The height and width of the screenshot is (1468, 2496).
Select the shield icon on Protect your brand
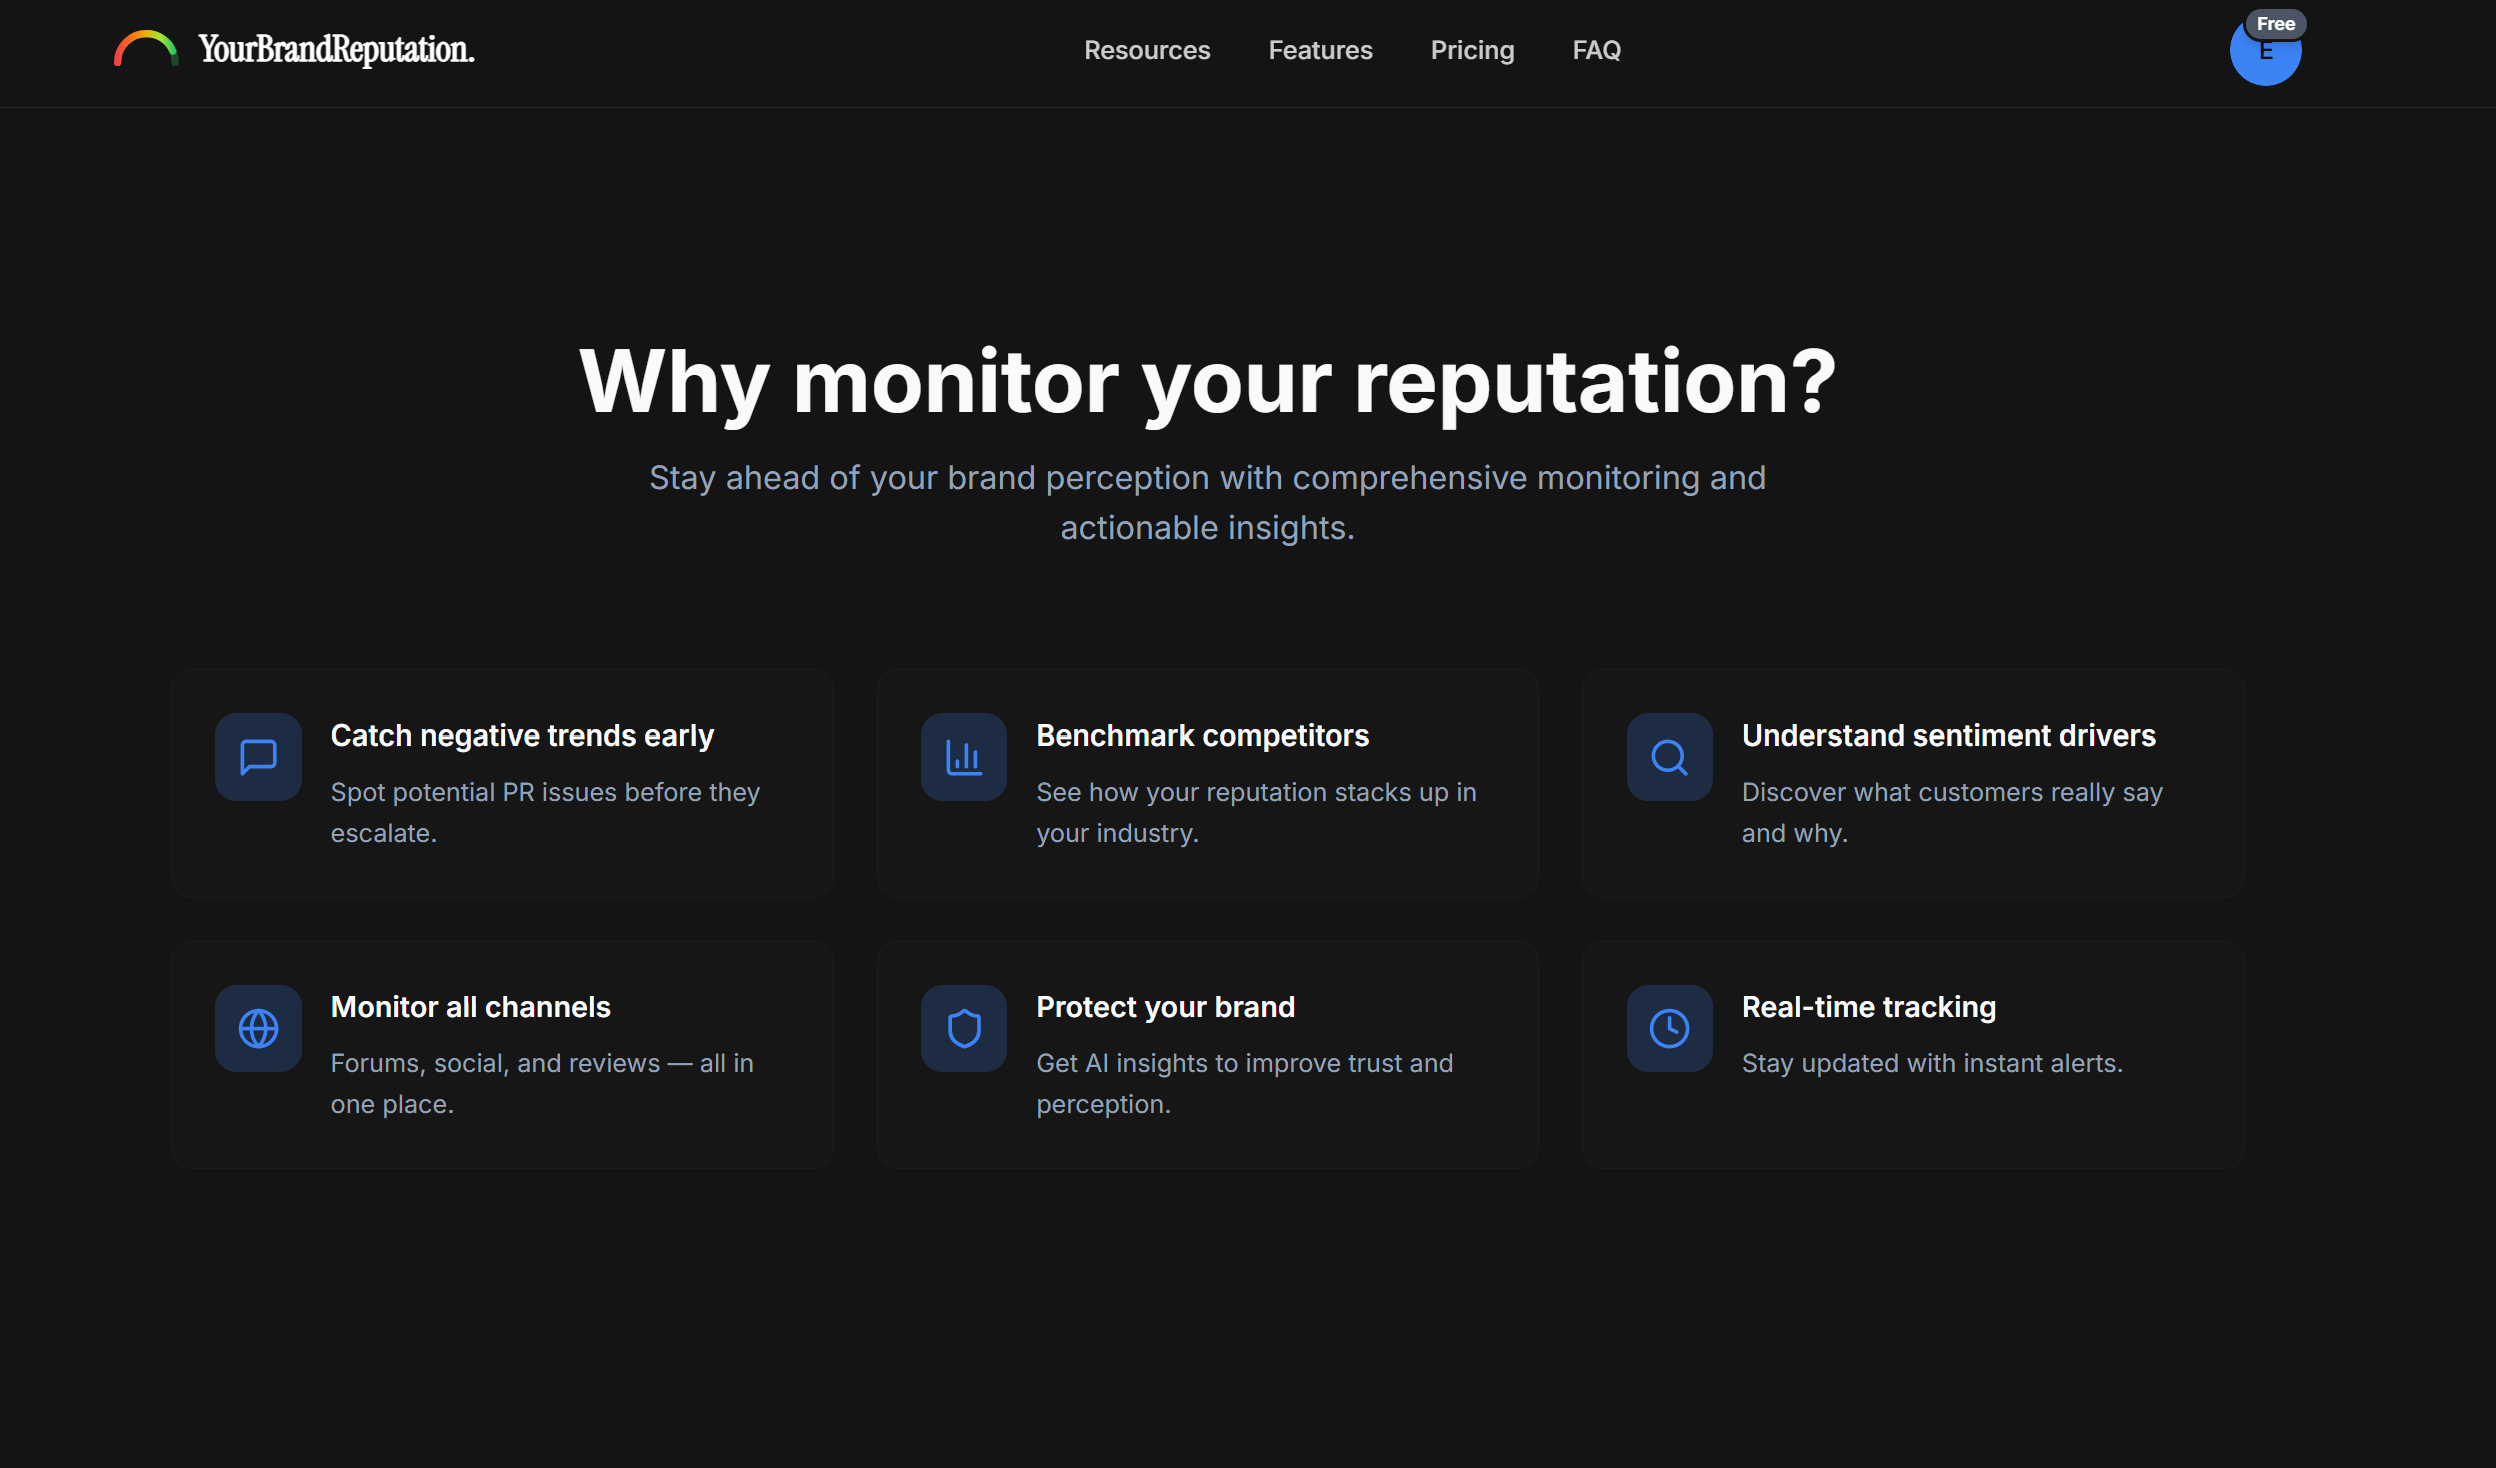963,1028
